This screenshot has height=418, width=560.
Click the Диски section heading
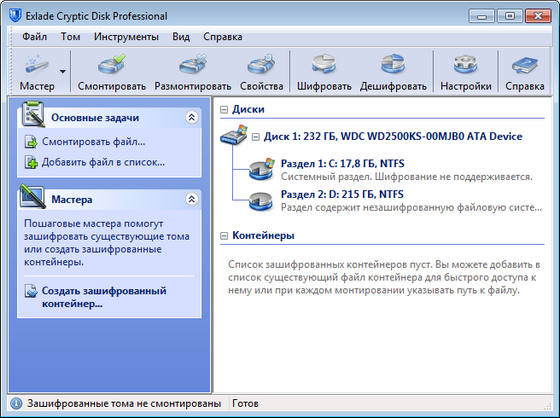248,109
